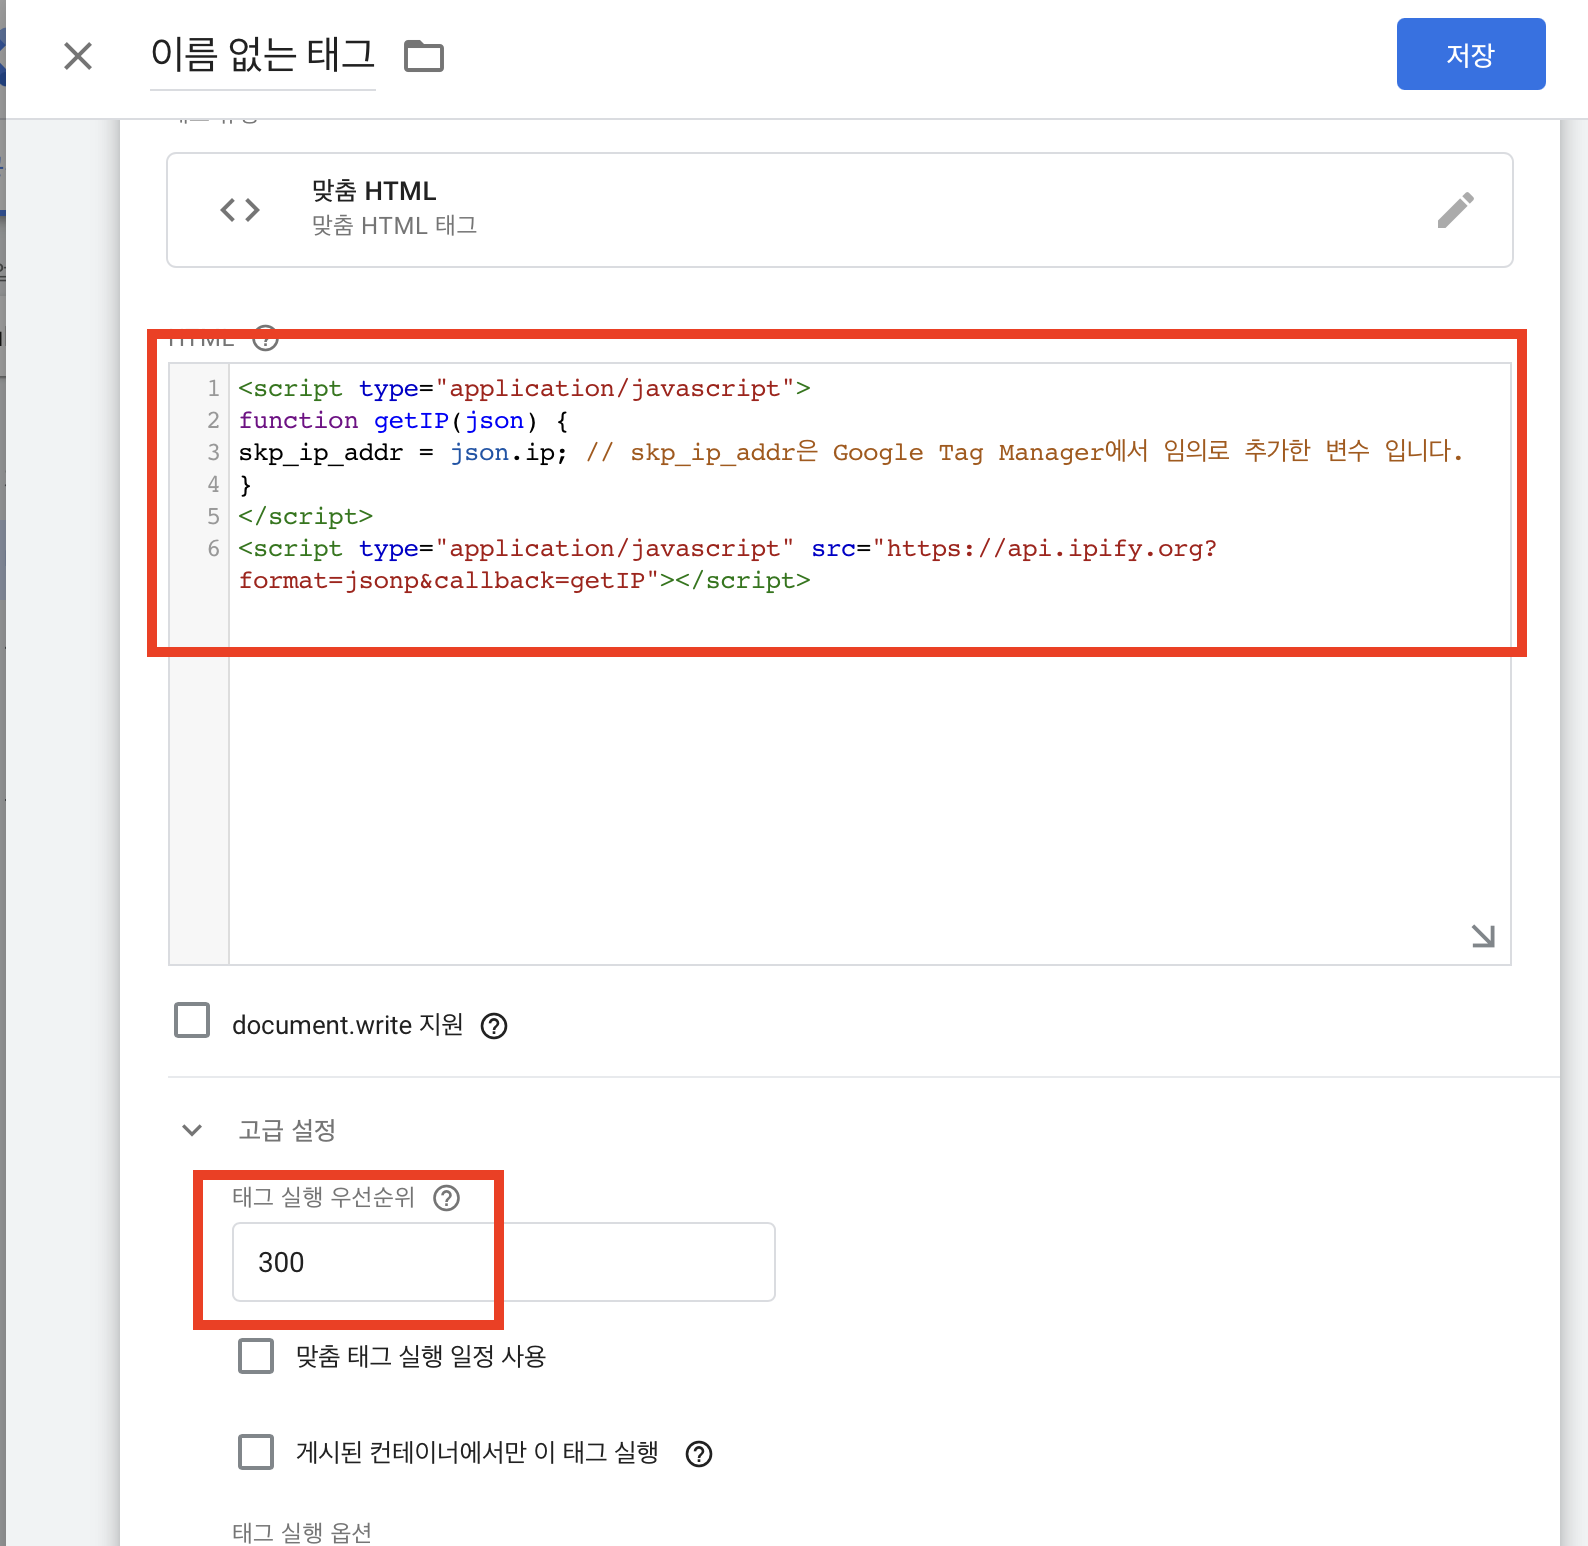1588x1546 pixels.
Task: Open the folder icon beside the tag name
Action: (x=423, y=56)
